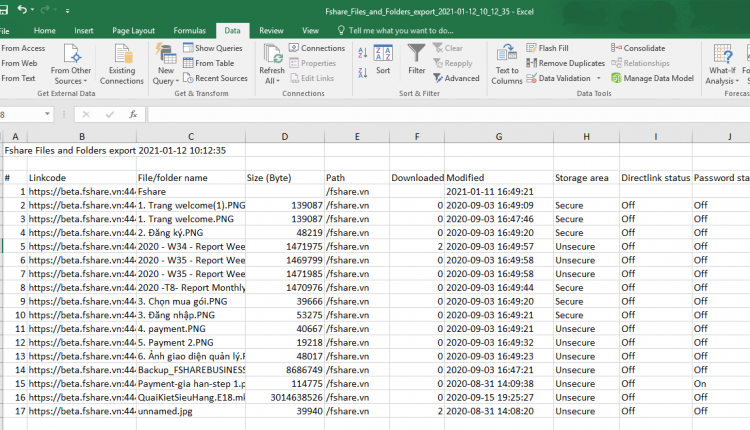Image resolution: width=750 pixels, height=430 pixels.
Task: Select column G header
Action: [499, 136]
